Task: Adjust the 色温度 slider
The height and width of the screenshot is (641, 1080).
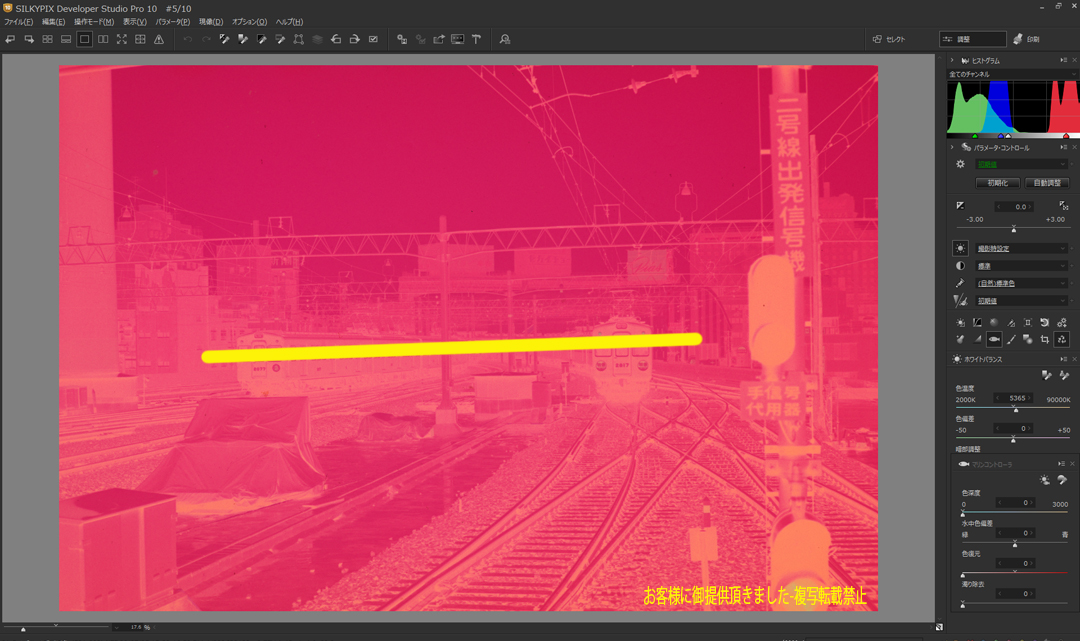Action: 1013,408
